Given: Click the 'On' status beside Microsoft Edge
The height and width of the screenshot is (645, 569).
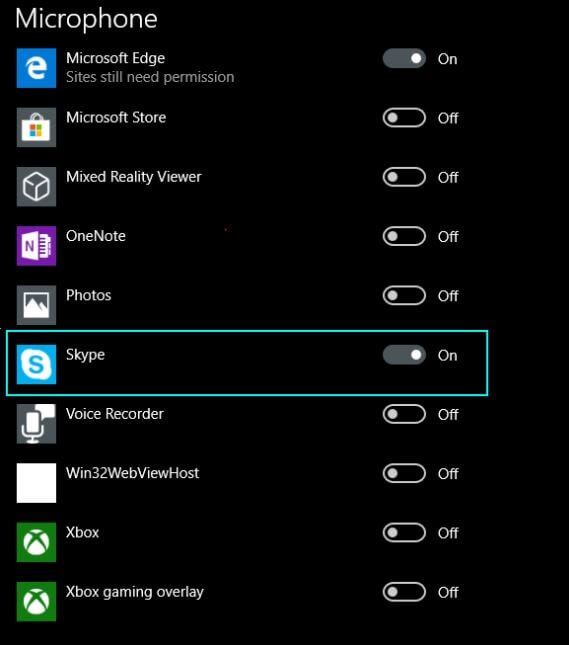Looking at the screenshot, I should coord(448,59).
